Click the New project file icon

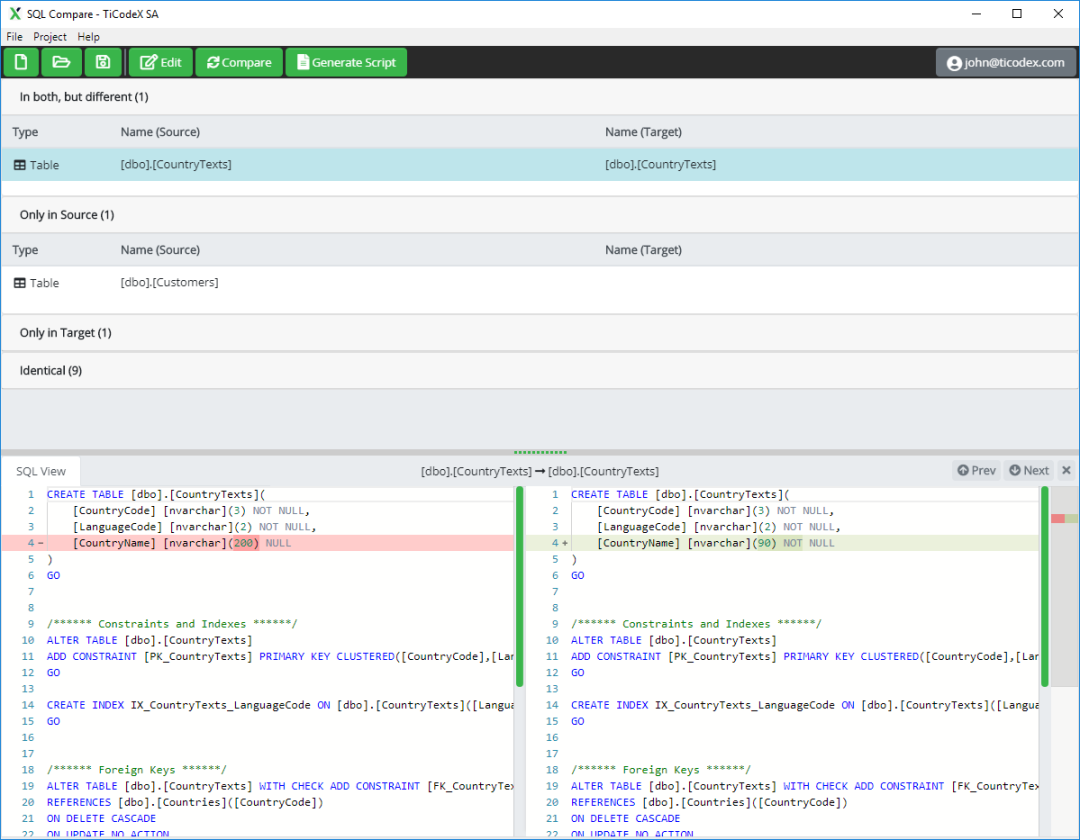coord(21,62)
